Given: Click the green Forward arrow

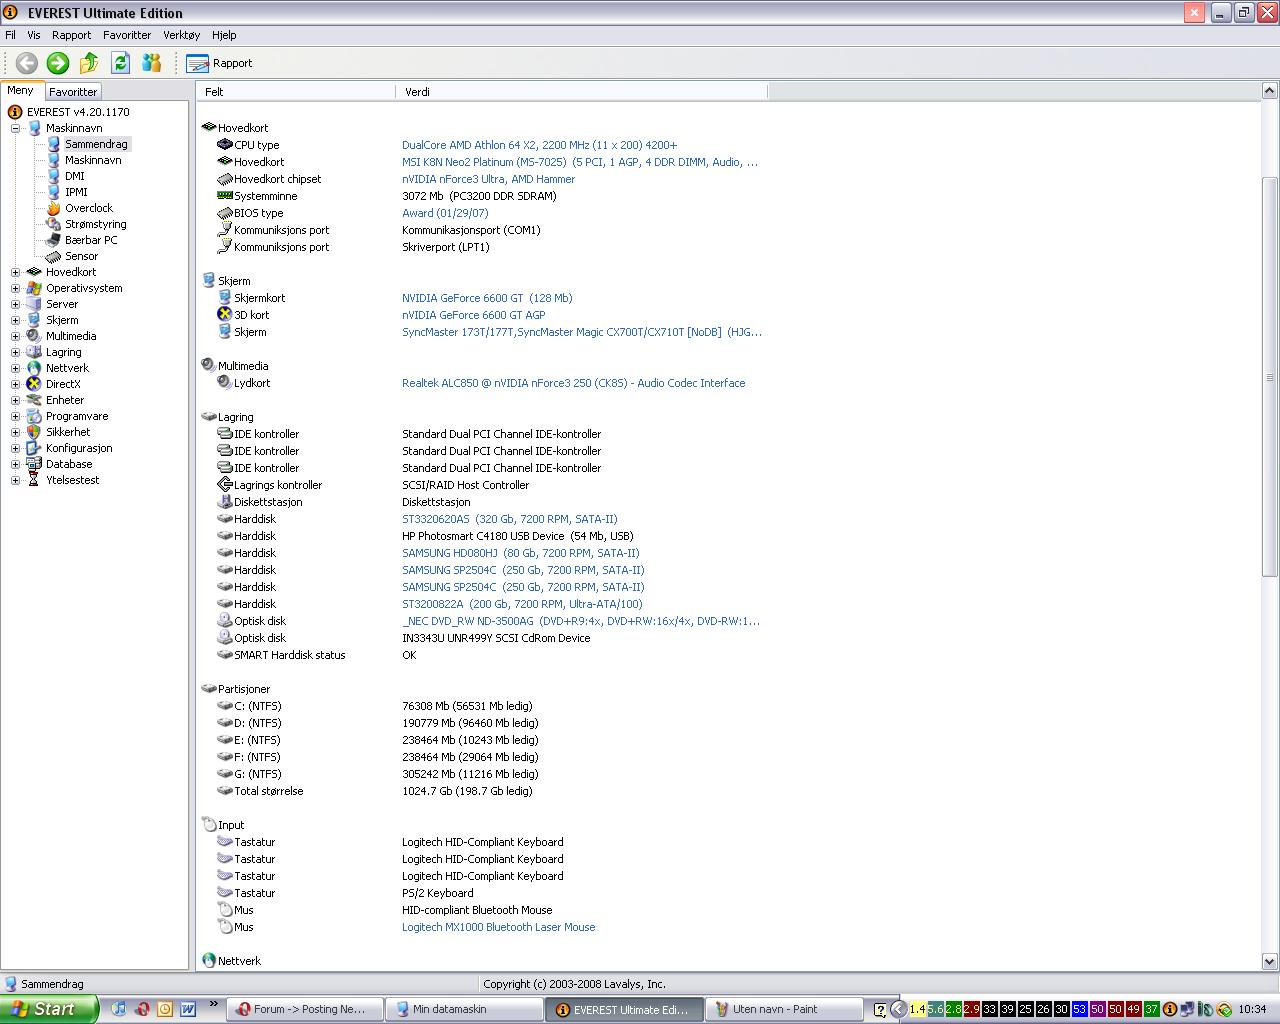Looking at the screenshot, I should [58, 63].
